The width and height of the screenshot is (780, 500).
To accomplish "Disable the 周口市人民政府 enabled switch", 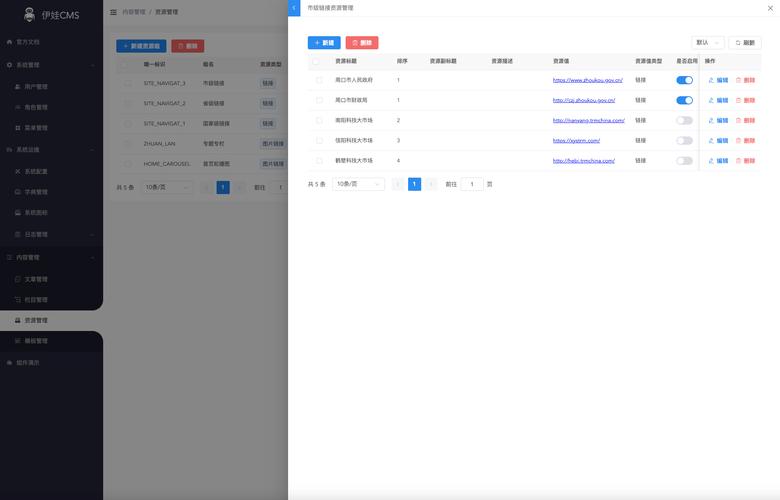I will click(x=684, y=80).
